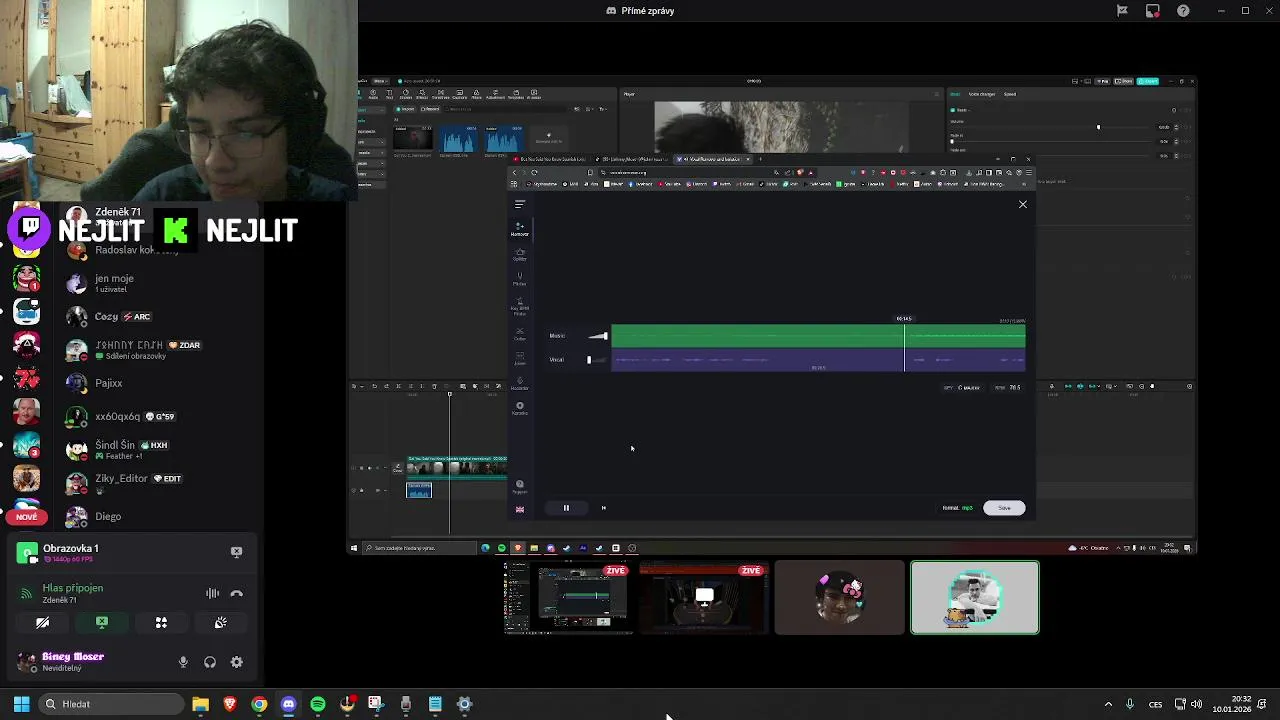Select first live stream thumbnail

pos(568,597)
